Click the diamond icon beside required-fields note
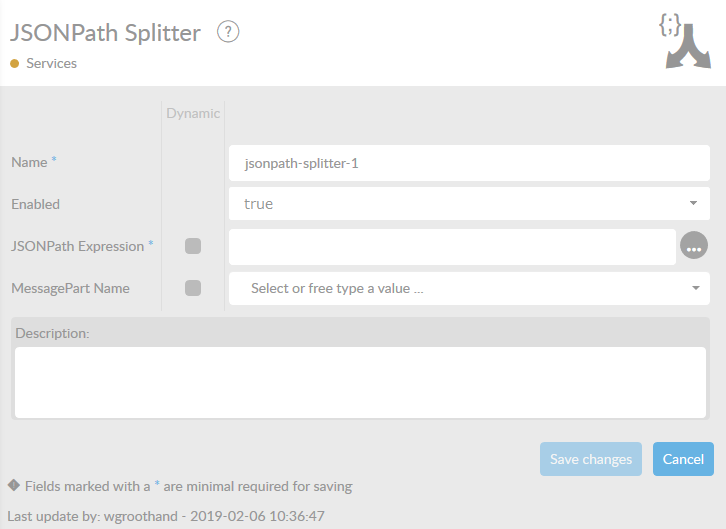The image size is (726, 529). pos(13,485)
